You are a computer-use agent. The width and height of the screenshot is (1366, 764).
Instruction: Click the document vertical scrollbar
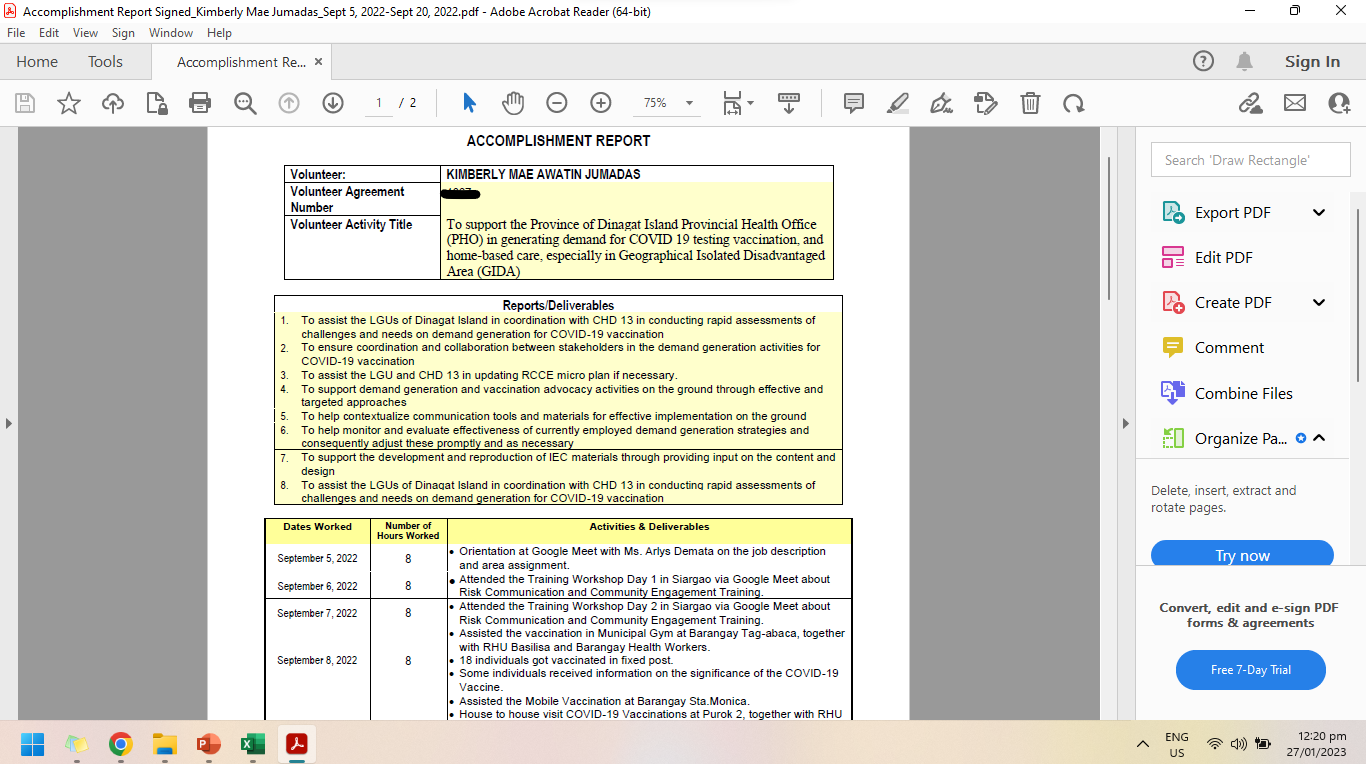[1108, 228]
